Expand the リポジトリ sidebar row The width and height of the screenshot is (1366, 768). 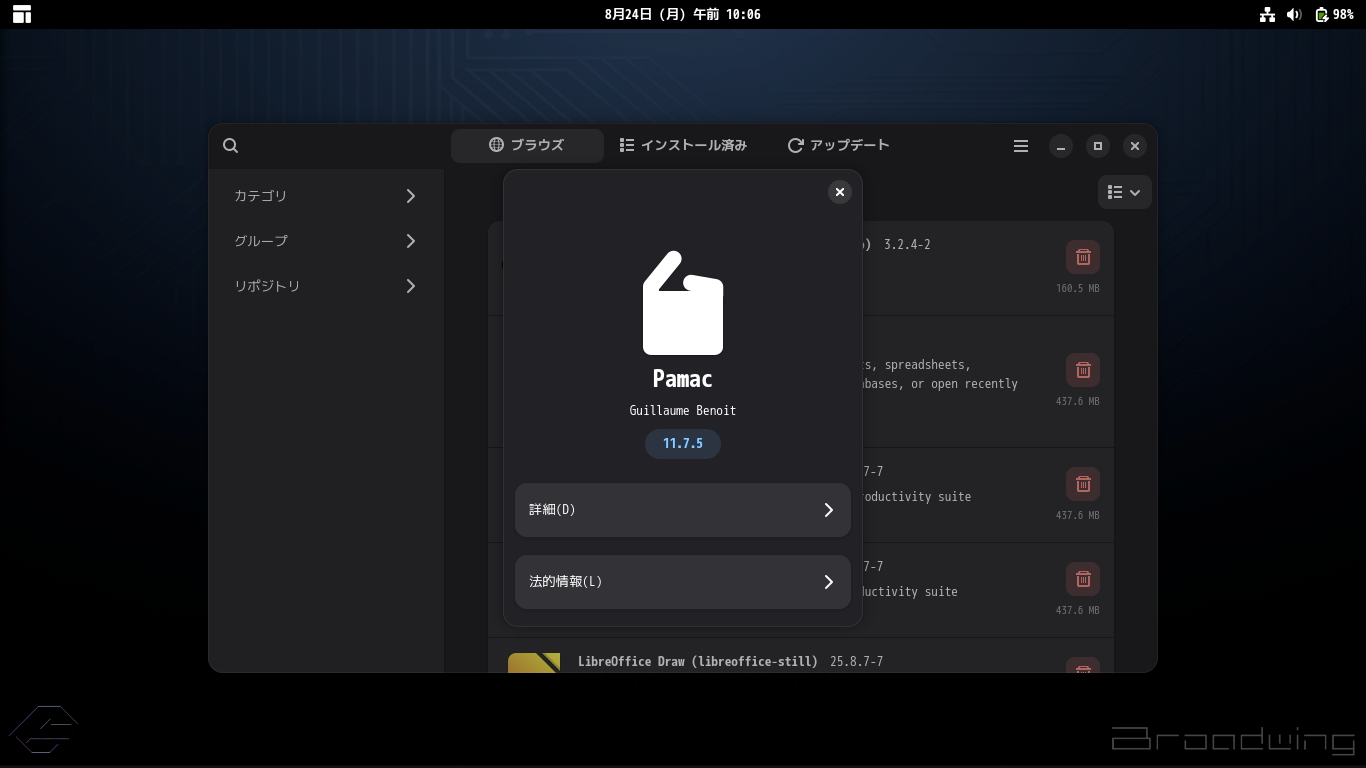click(325, 286)
